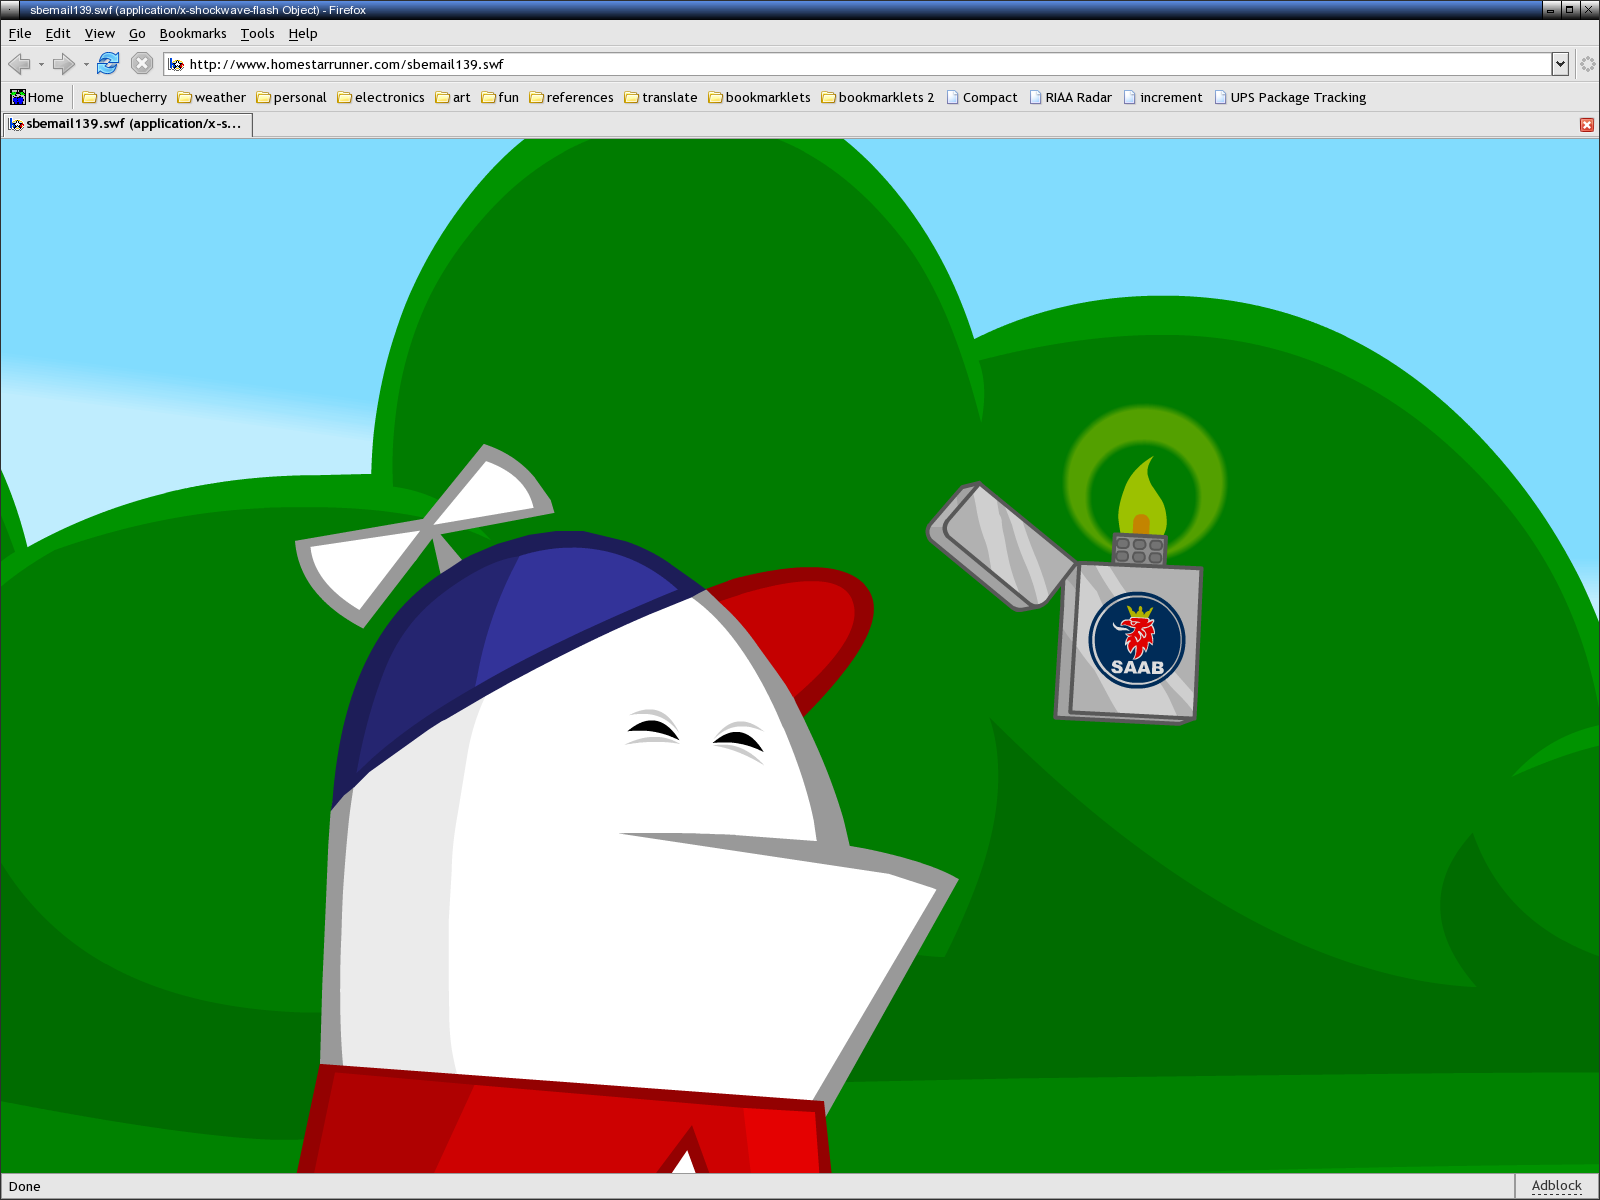The image size is (1600, 1200).
Task: Click the SAAB logo on the lighter
Action: click(x=1137, y=641)
